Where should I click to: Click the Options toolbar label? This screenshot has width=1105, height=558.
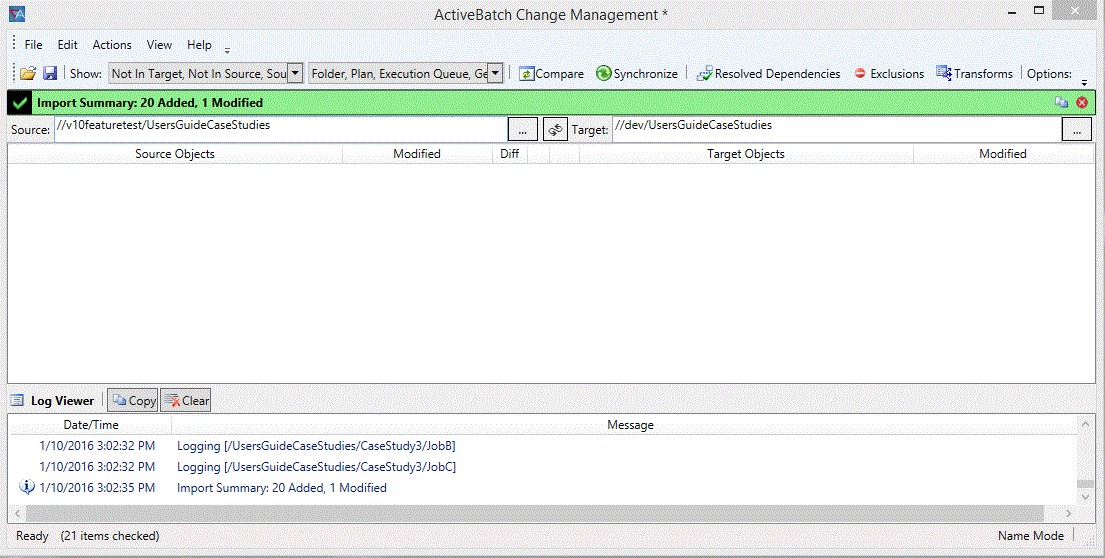1049,73
